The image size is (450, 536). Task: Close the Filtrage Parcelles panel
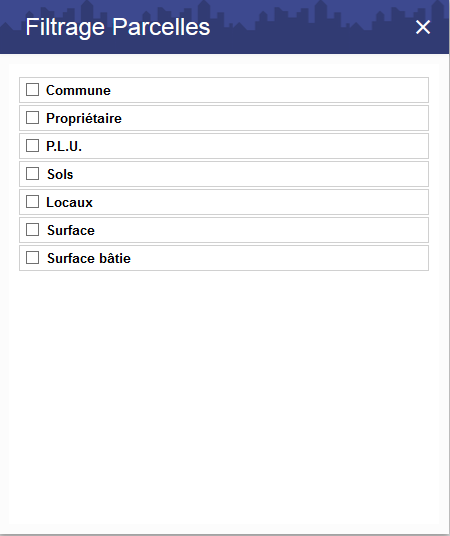pyautogui.click(x=423, y=27)
